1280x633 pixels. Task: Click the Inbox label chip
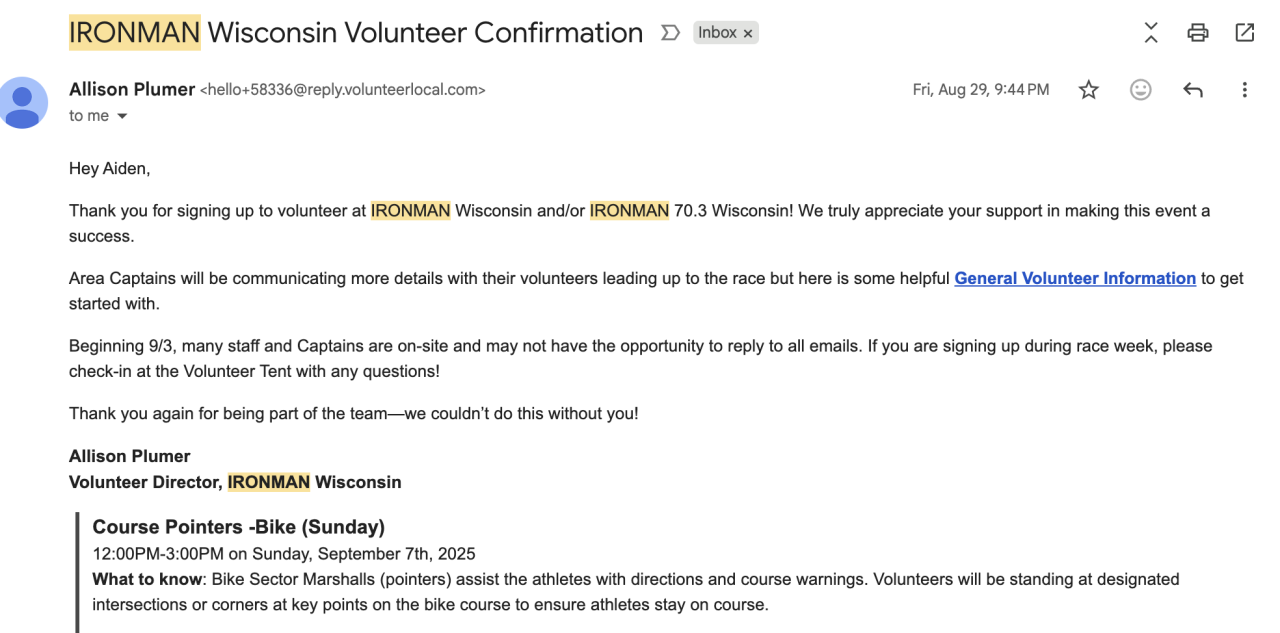(717, 33)
